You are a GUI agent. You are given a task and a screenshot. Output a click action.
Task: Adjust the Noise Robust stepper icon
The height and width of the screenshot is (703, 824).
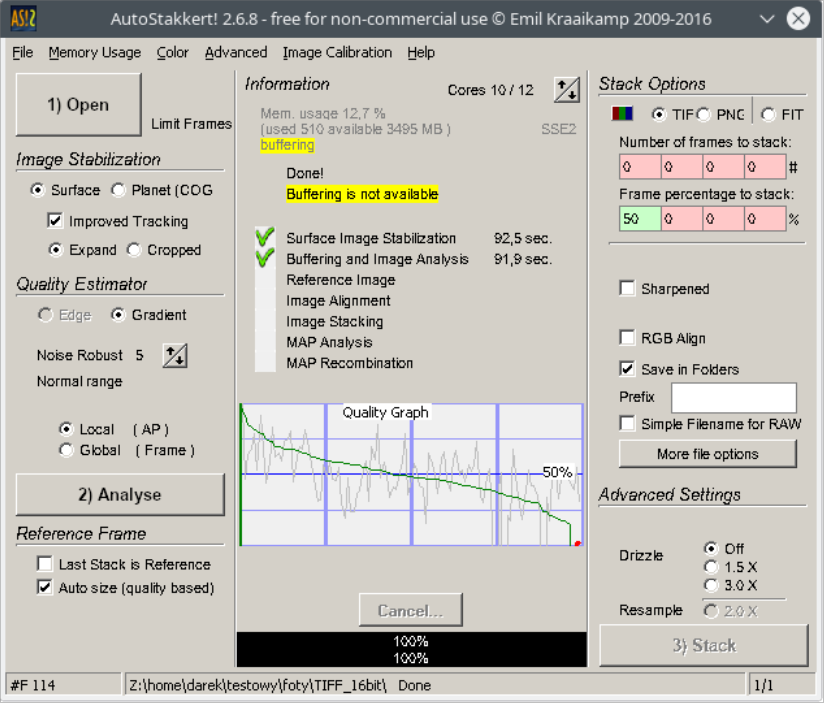[x=175, y=356]
